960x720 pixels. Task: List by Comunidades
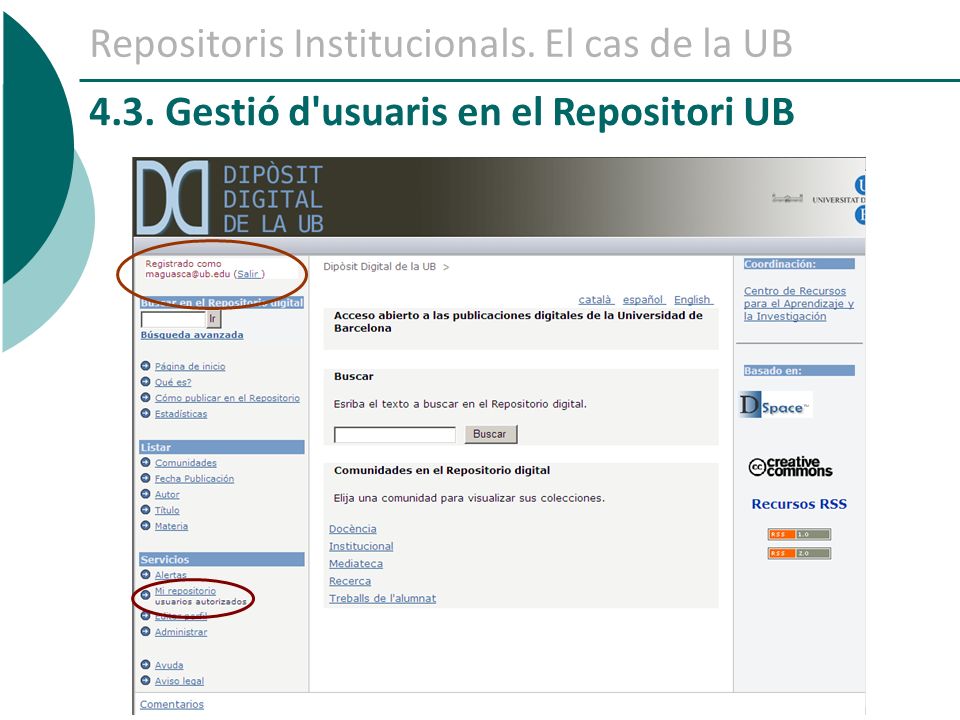186,463
